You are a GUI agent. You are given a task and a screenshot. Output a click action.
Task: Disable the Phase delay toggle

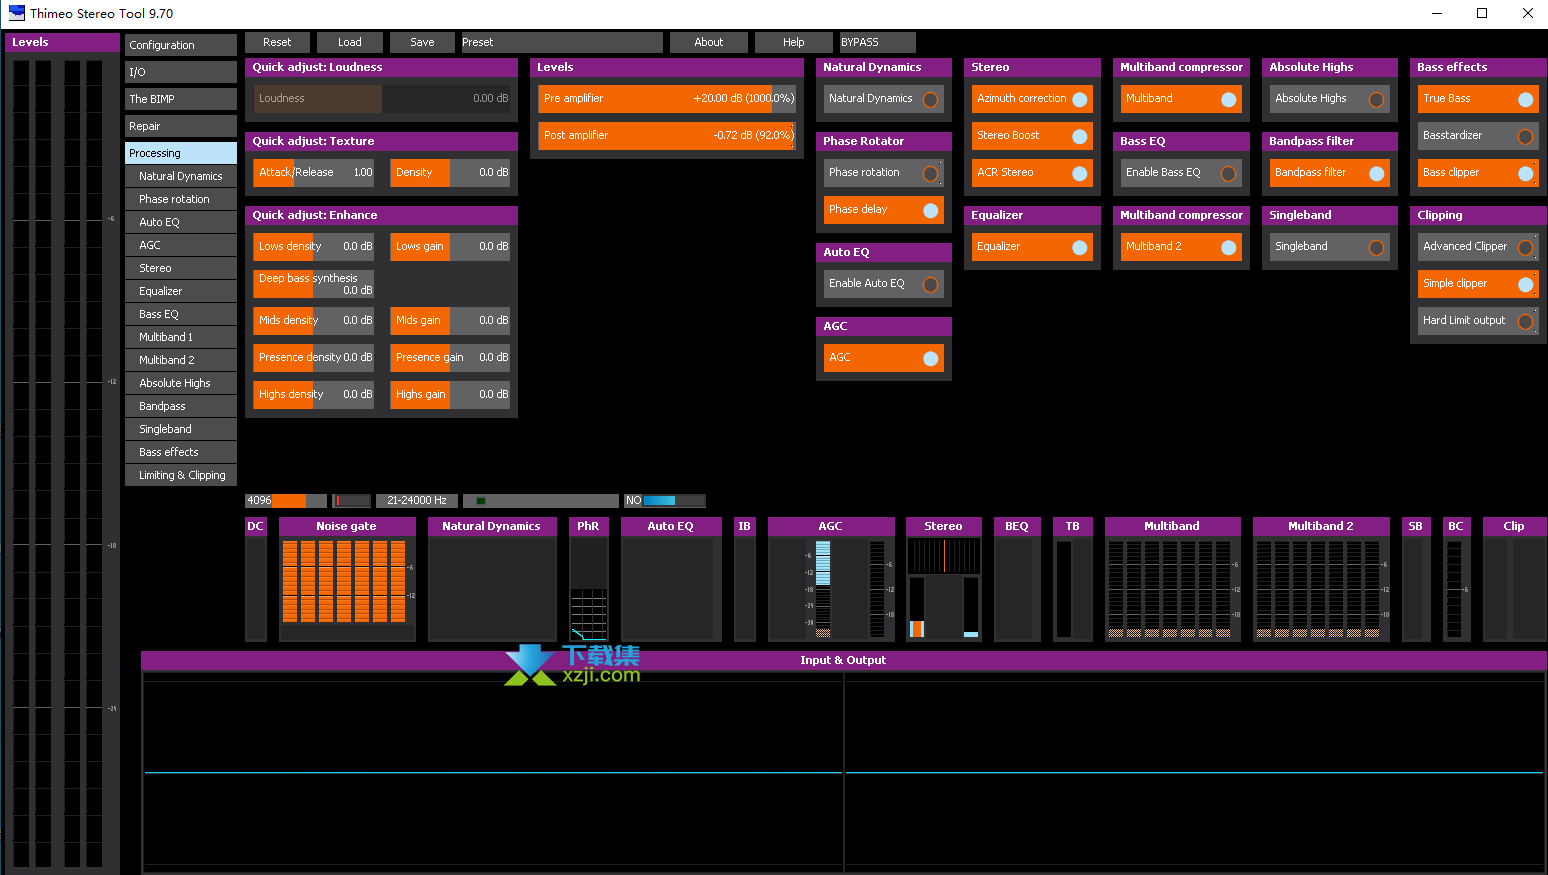[x=883, y=210]
